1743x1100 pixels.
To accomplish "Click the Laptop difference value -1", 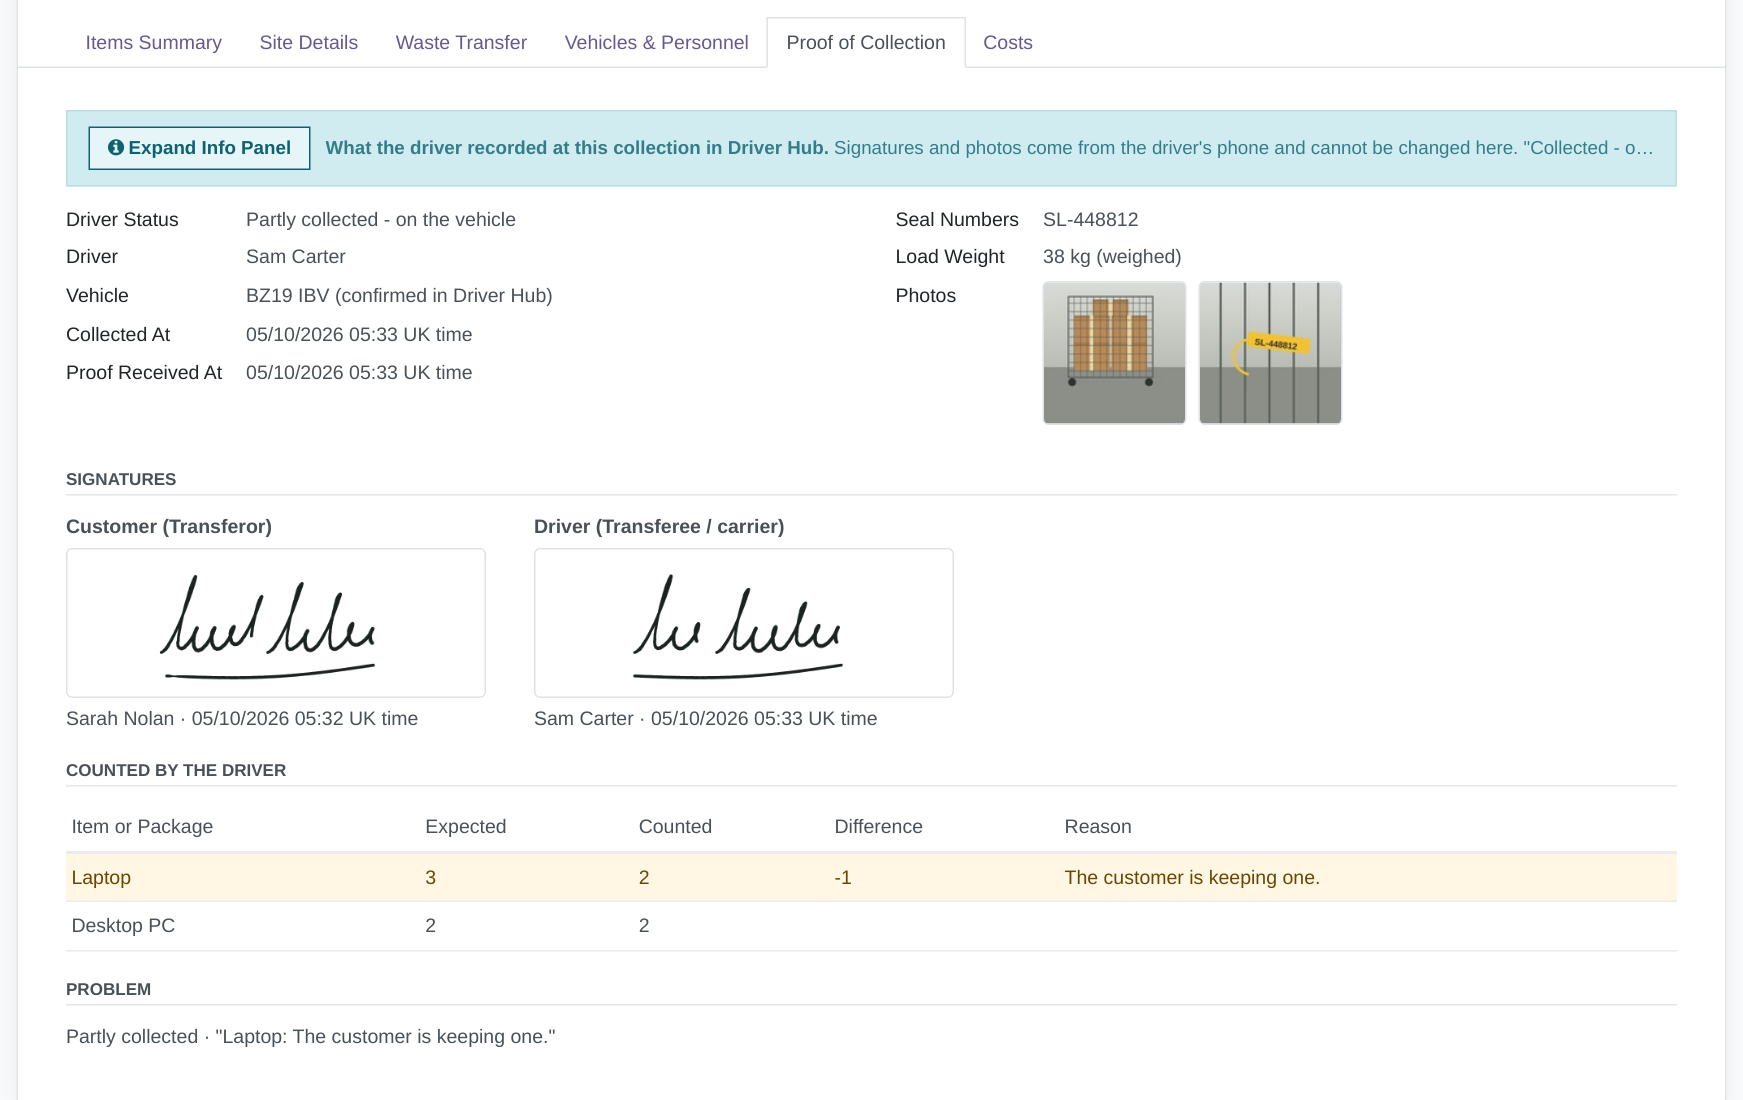I will click(843, 878).
